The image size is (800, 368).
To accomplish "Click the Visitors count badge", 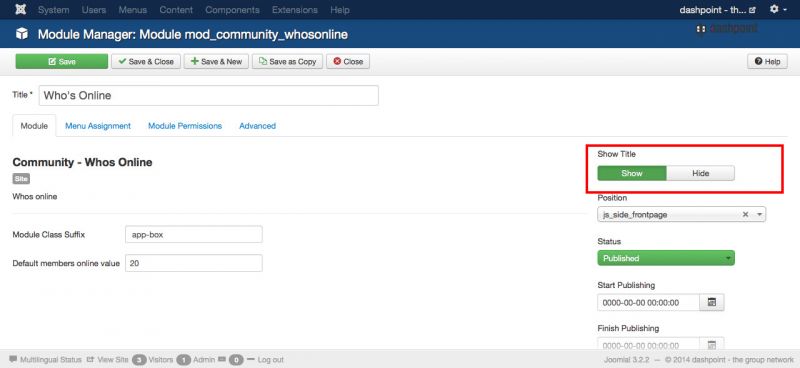I will (x=139, y=360).
